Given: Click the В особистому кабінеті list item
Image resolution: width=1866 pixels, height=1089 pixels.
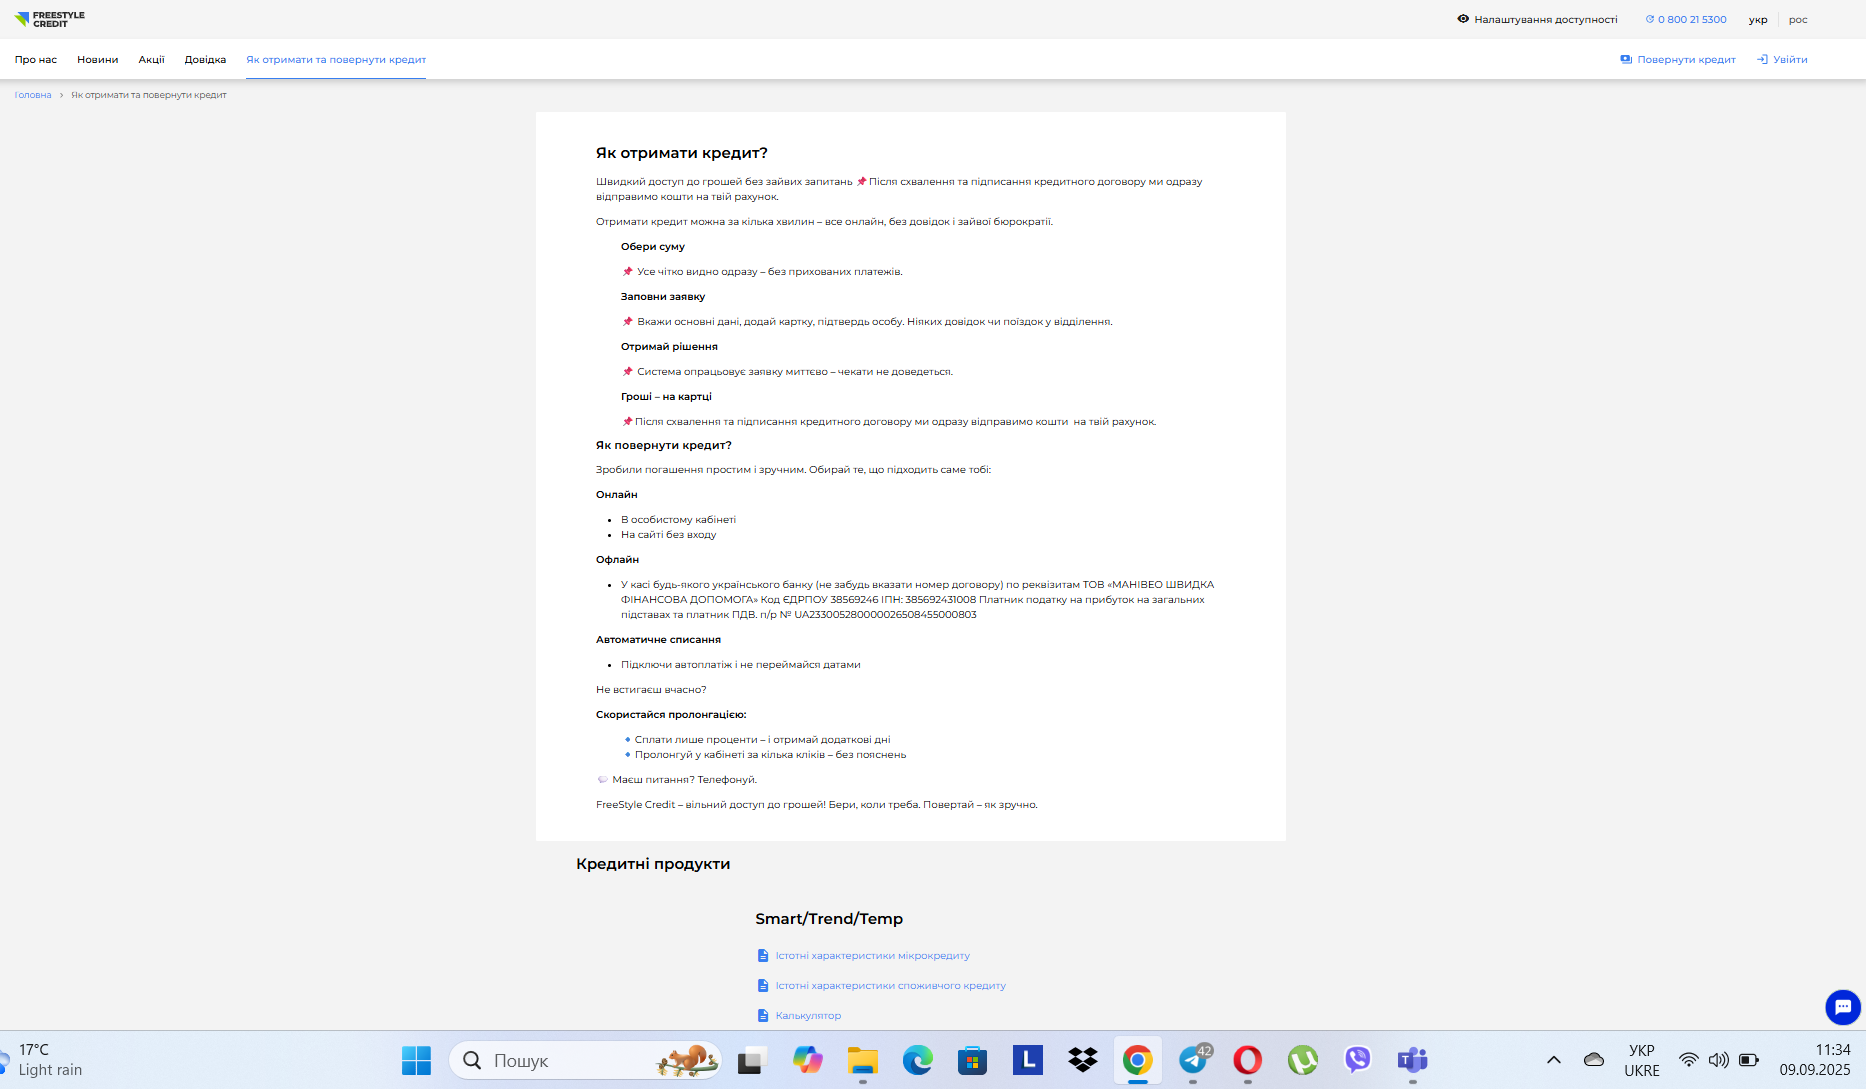Looking at the screenshot, I should click(678, 519).
